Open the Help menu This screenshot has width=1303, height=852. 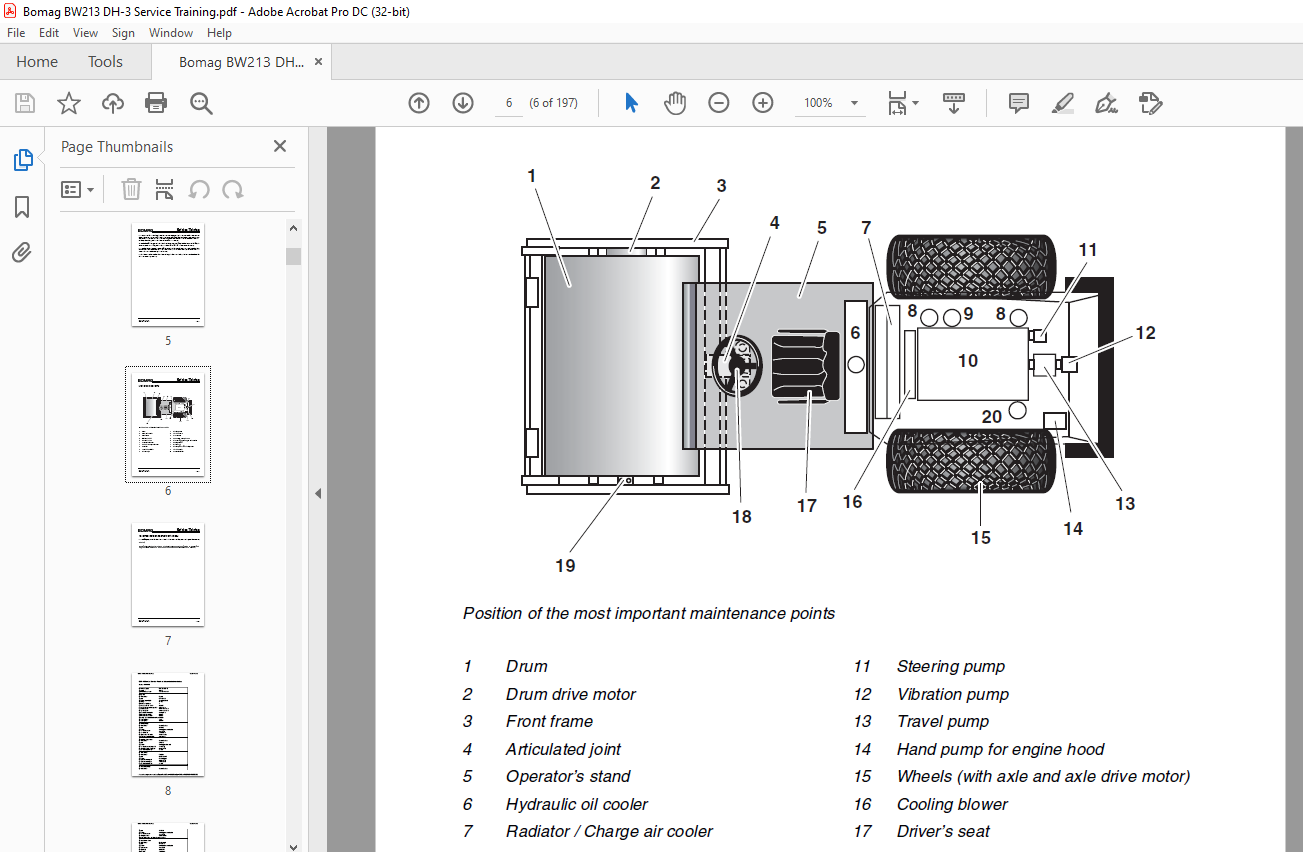tap(219, 33)
